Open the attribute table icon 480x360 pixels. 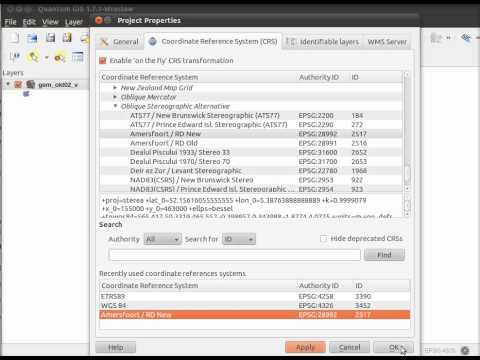(x=77, y=57)
